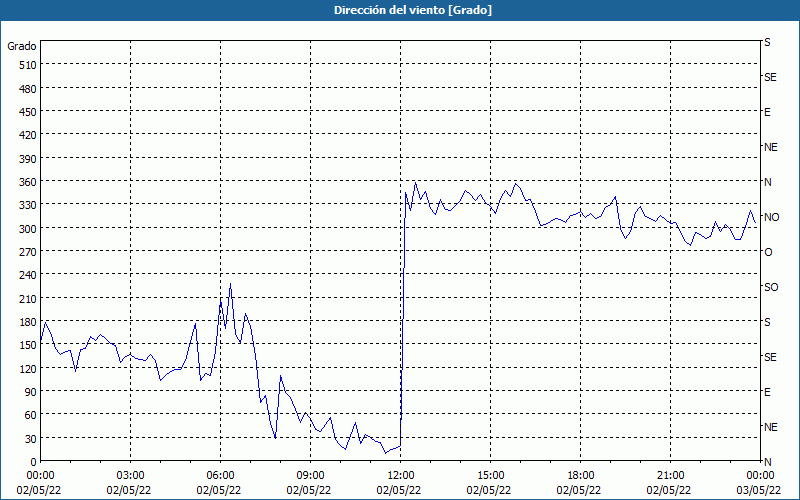Click the 120 degree axis label
Image resolution: width=800 pixels, height=500 pixels.
click(x=29, y=368)
